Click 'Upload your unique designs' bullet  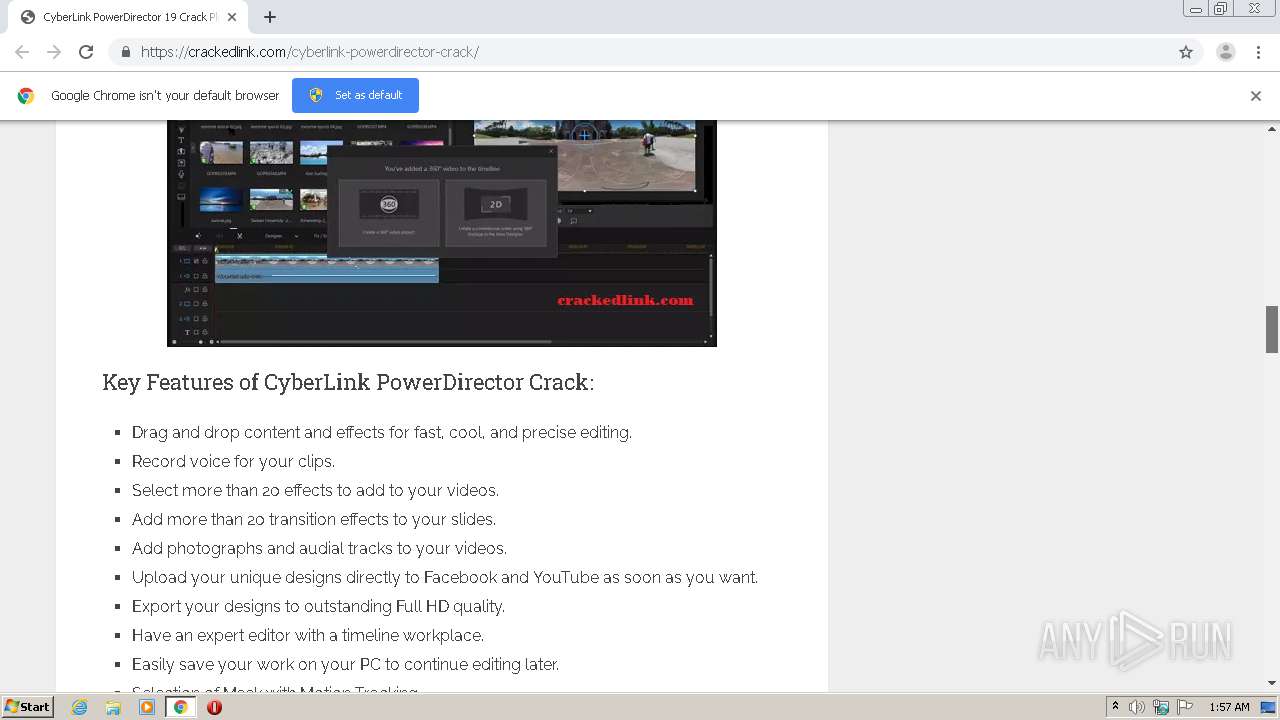(445, 577)
